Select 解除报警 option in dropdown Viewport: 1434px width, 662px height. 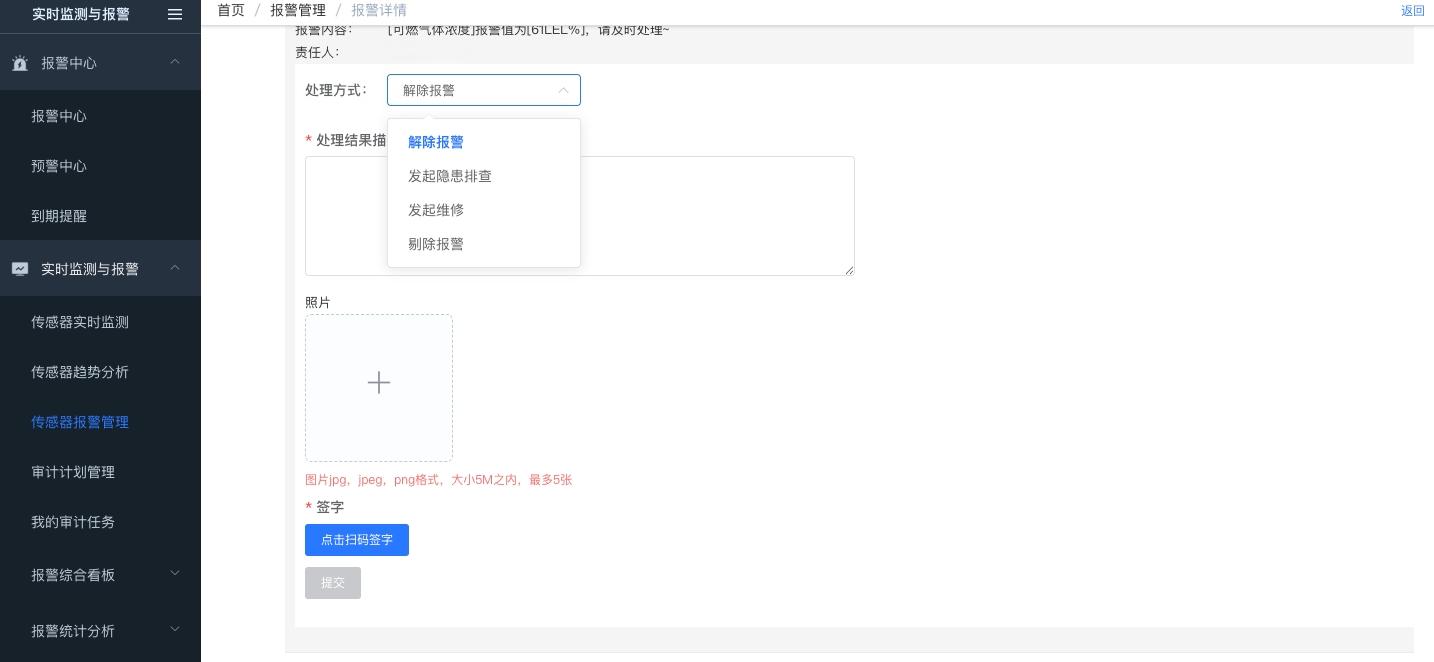(436, 142)
